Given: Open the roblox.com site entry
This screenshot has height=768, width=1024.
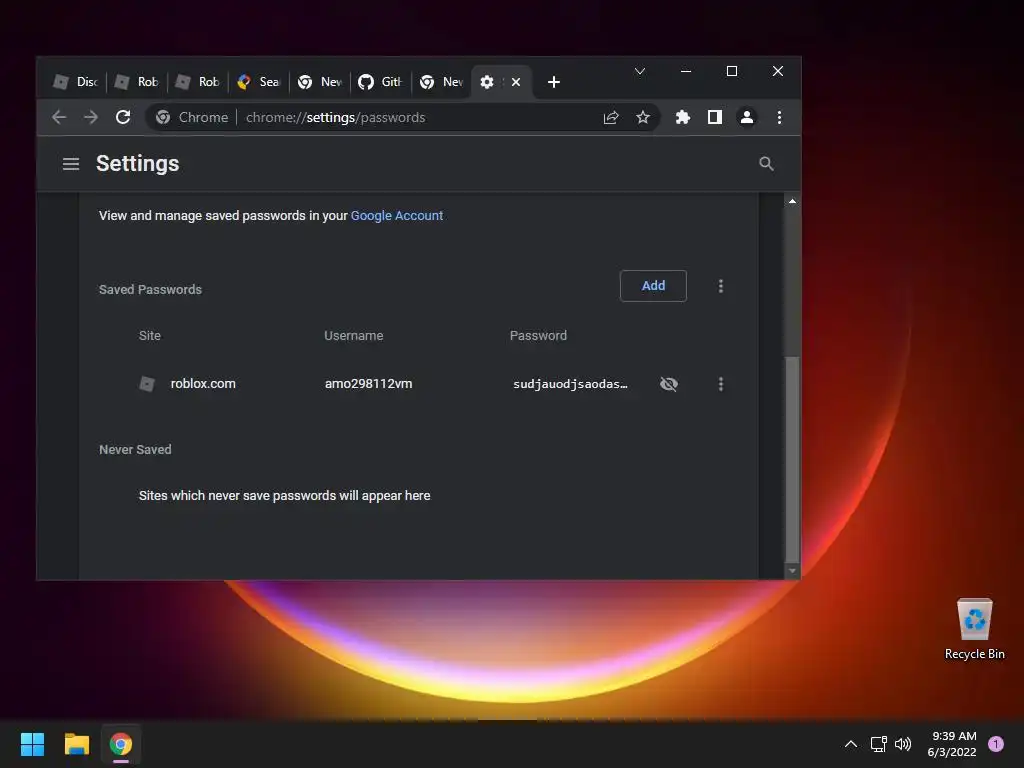Looking at the screenshot, I should [203, 384].
